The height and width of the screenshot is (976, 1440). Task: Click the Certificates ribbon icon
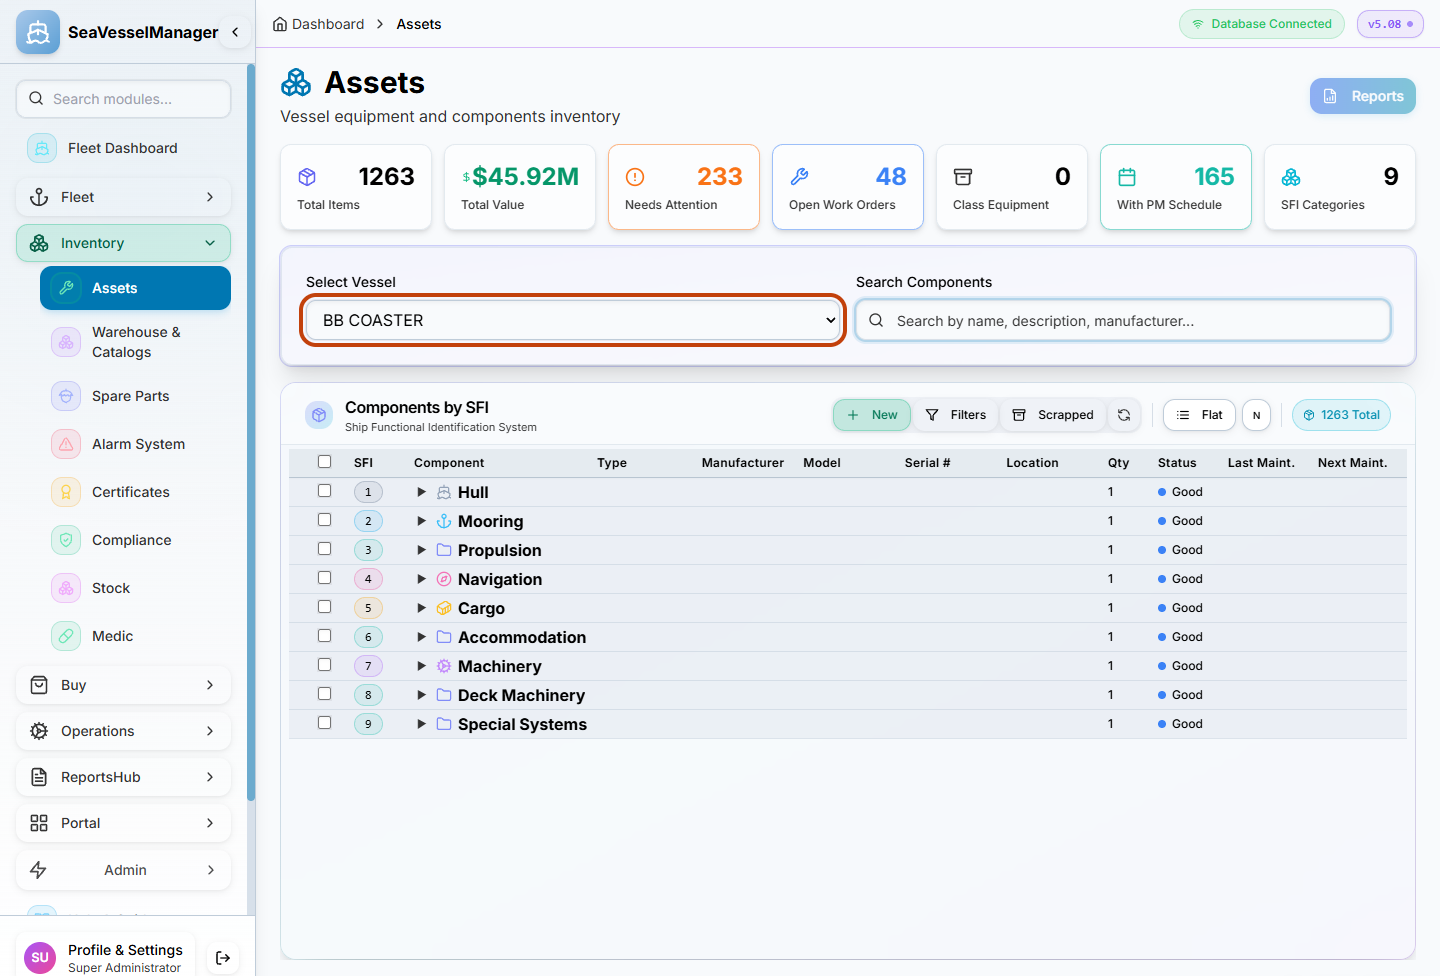[x=66, y=492]
